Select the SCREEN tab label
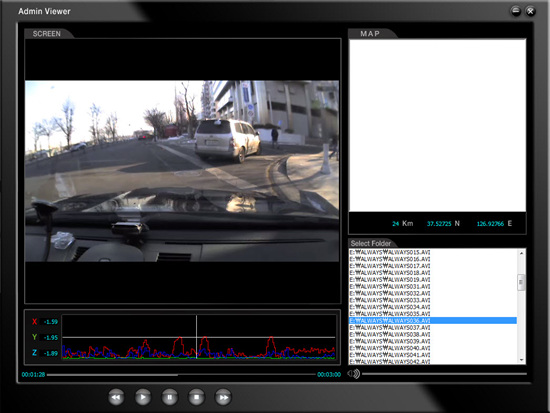 47,34
